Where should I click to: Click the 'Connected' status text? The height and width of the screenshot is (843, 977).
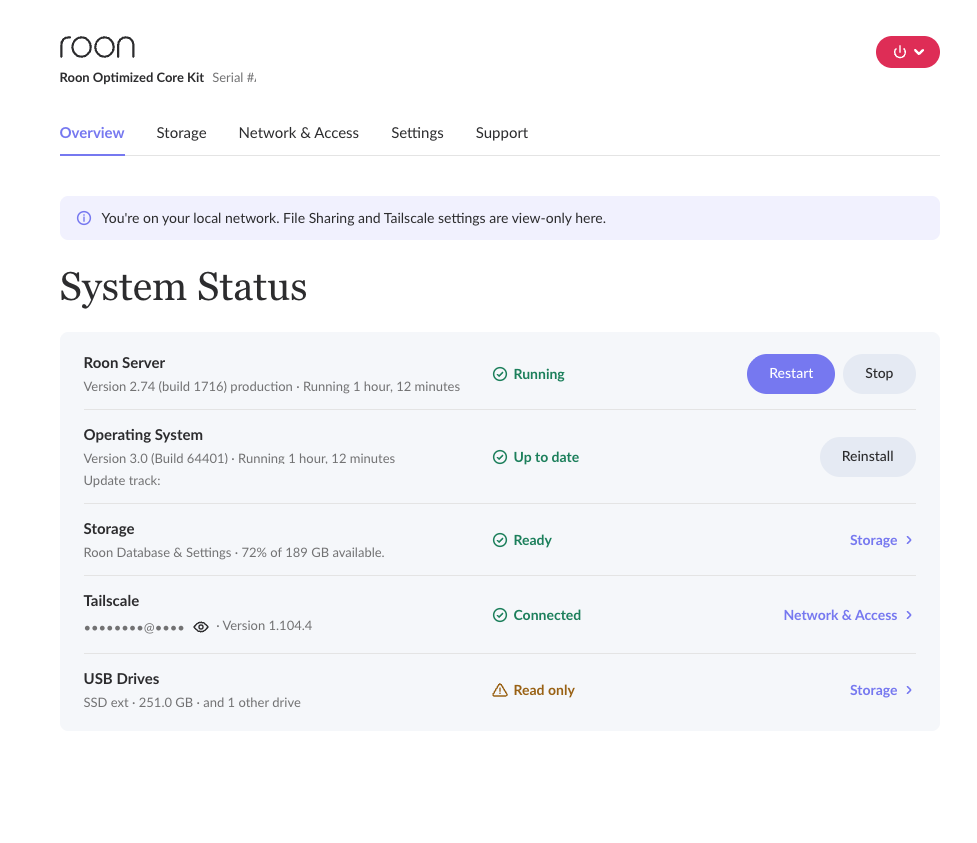point(547,615)
